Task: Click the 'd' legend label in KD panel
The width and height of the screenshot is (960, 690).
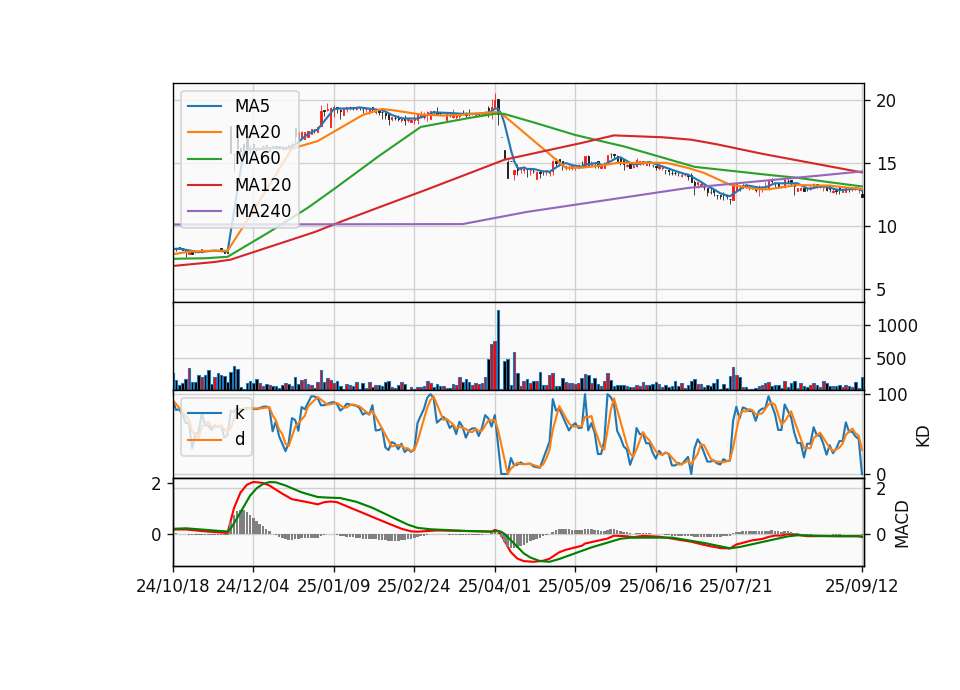Action: (x=240, y=439)
